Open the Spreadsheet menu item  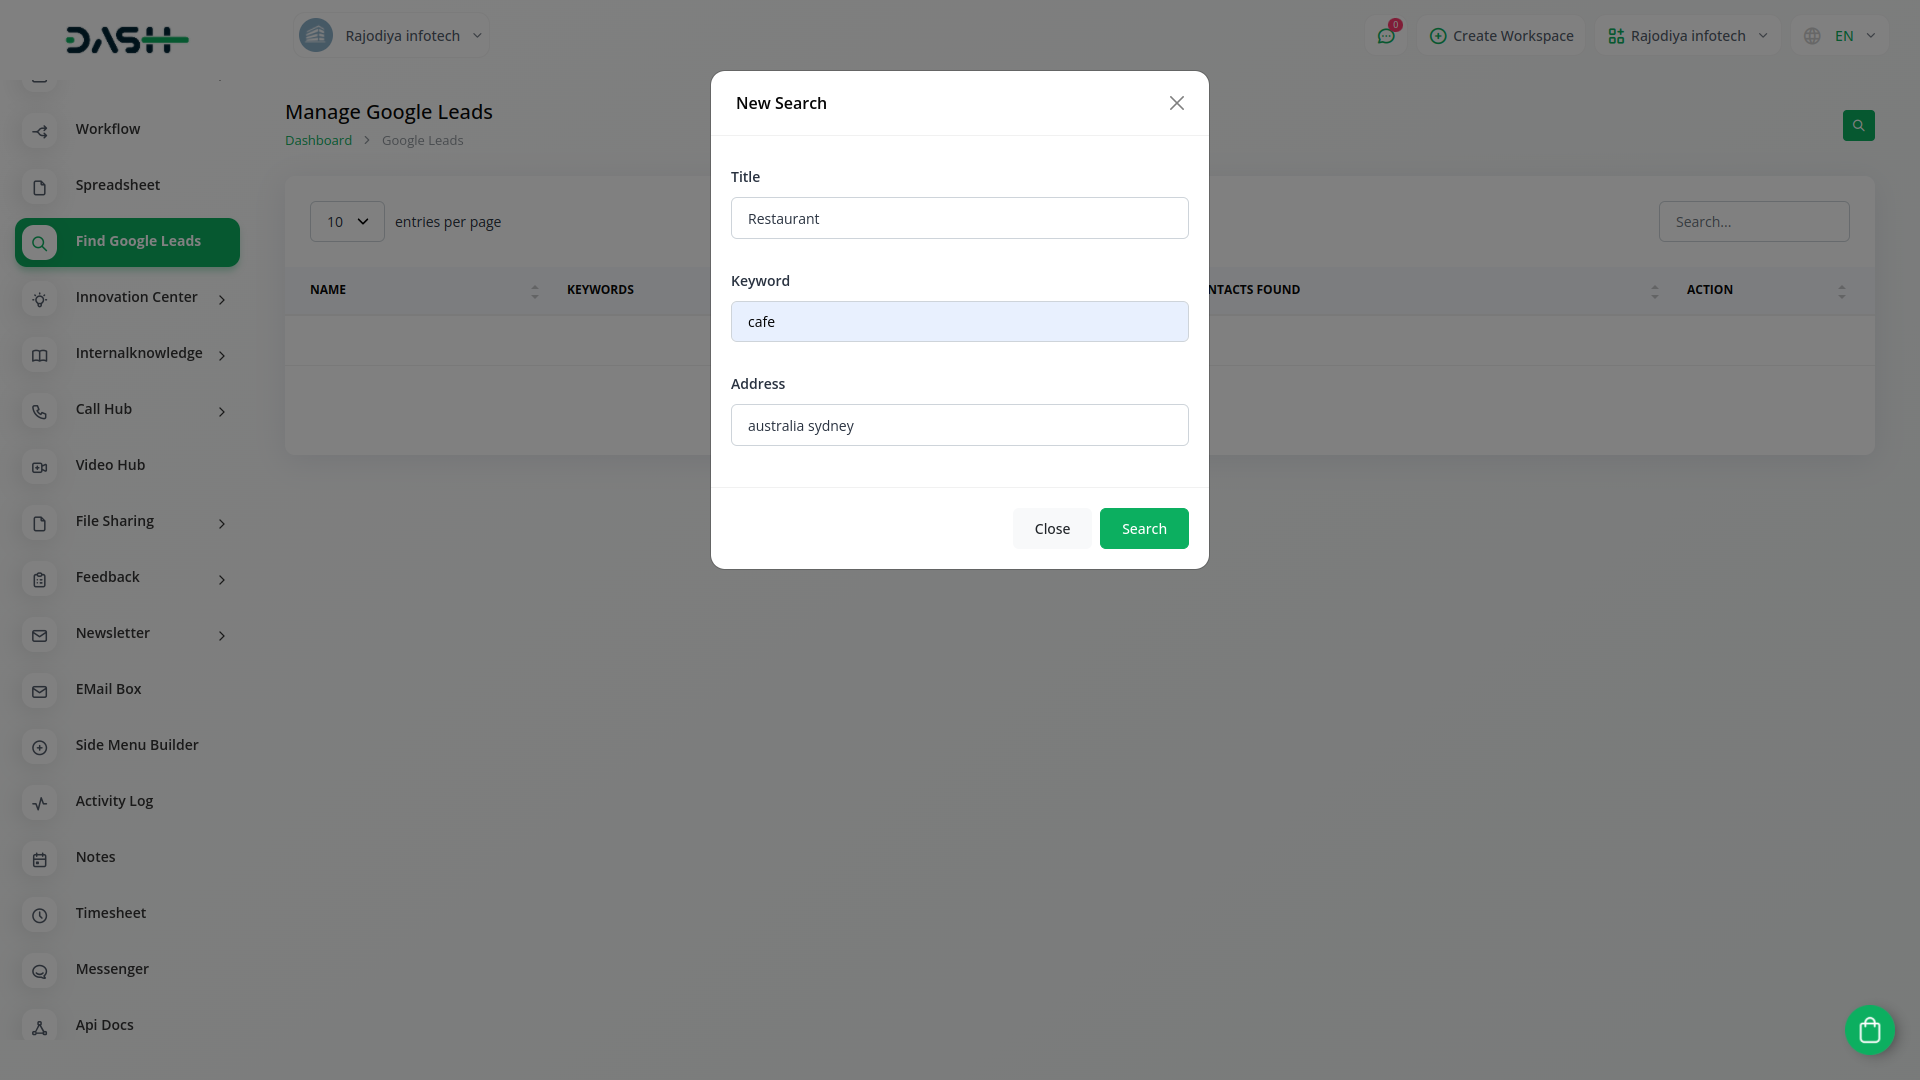pos(117,185)
